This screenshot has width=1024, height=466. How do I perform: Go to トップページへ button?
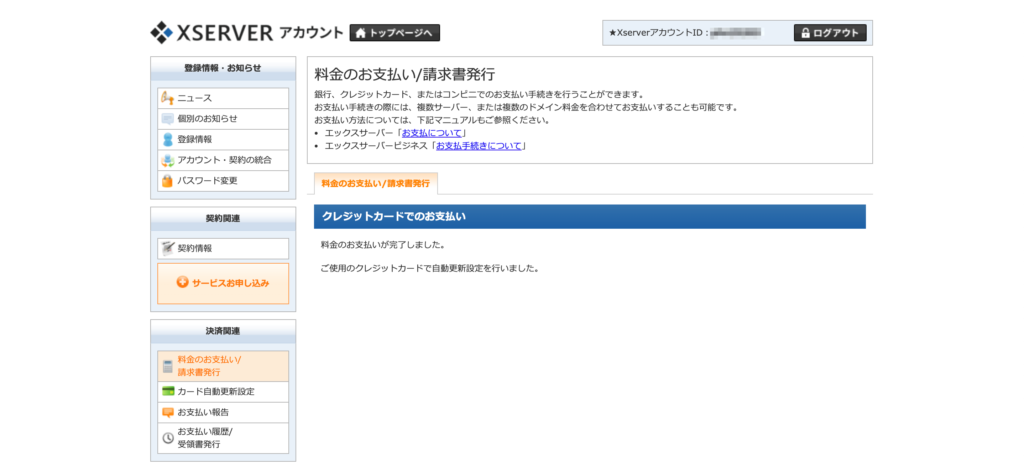coord(394,33)
